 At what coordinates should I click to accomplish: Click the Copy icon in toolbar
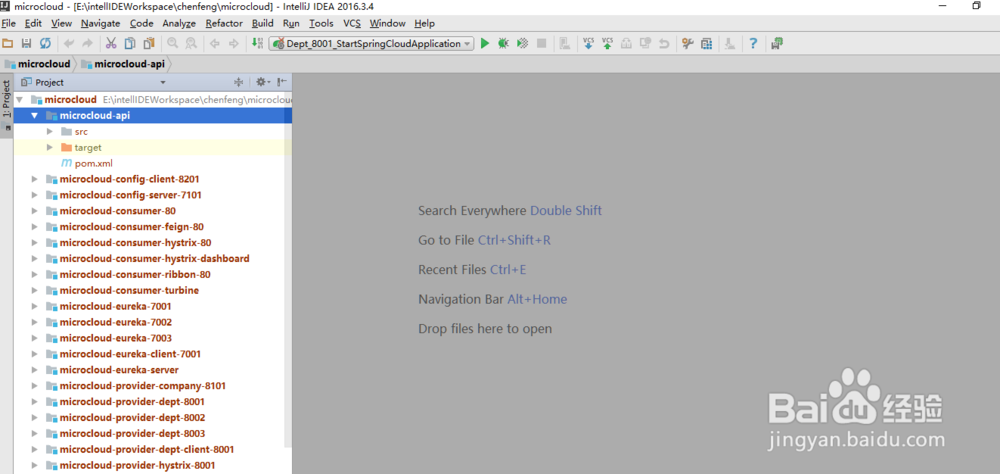[x=129, y=43]
